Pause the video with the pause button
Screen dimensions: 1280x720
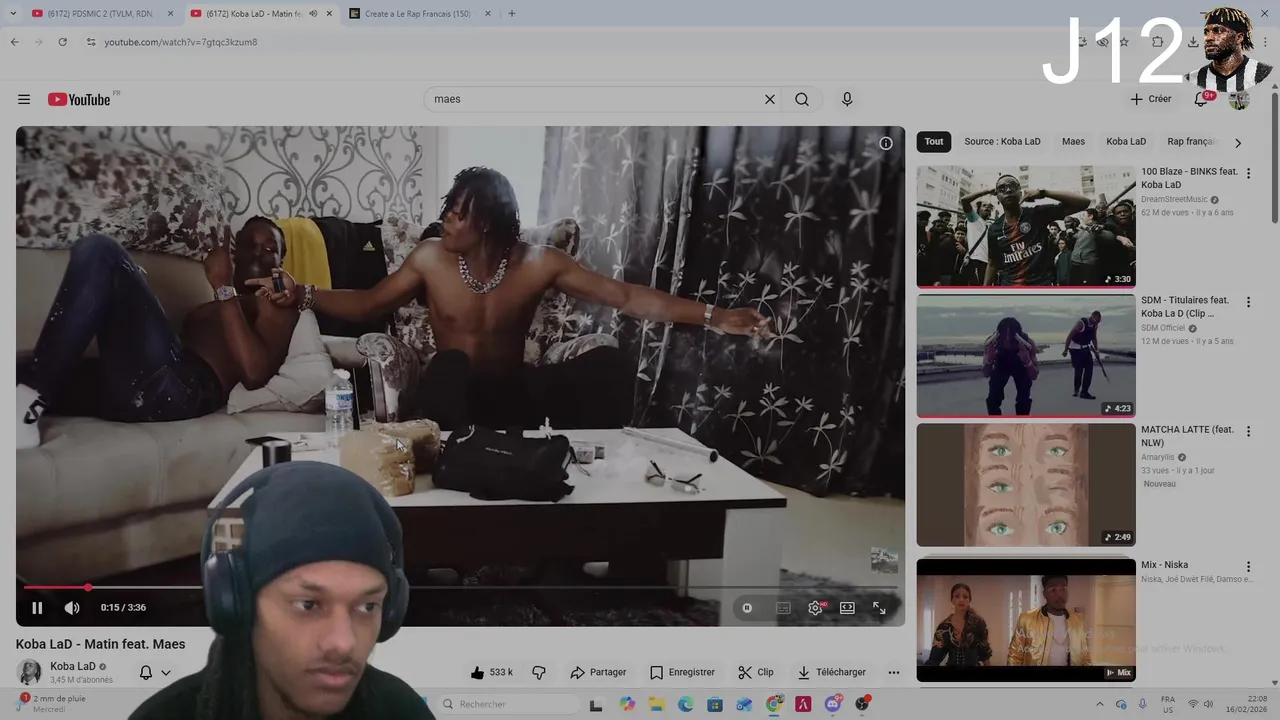(37, 608)
